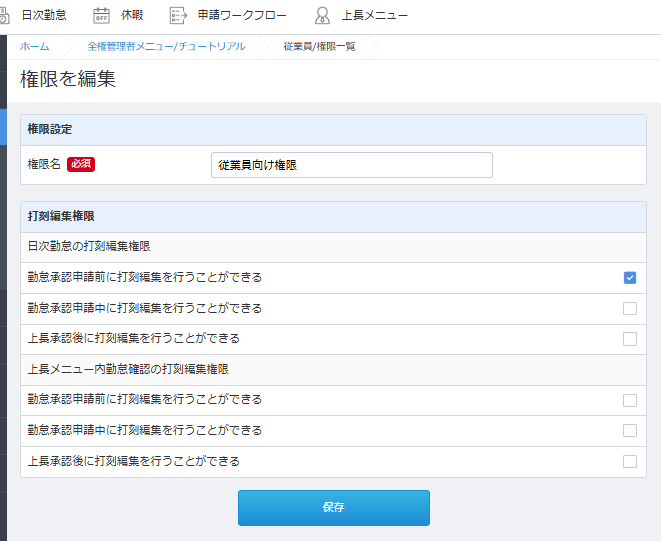Open 全権管理者メニュー/チュートリアル breadcrumb

point(166,46)
